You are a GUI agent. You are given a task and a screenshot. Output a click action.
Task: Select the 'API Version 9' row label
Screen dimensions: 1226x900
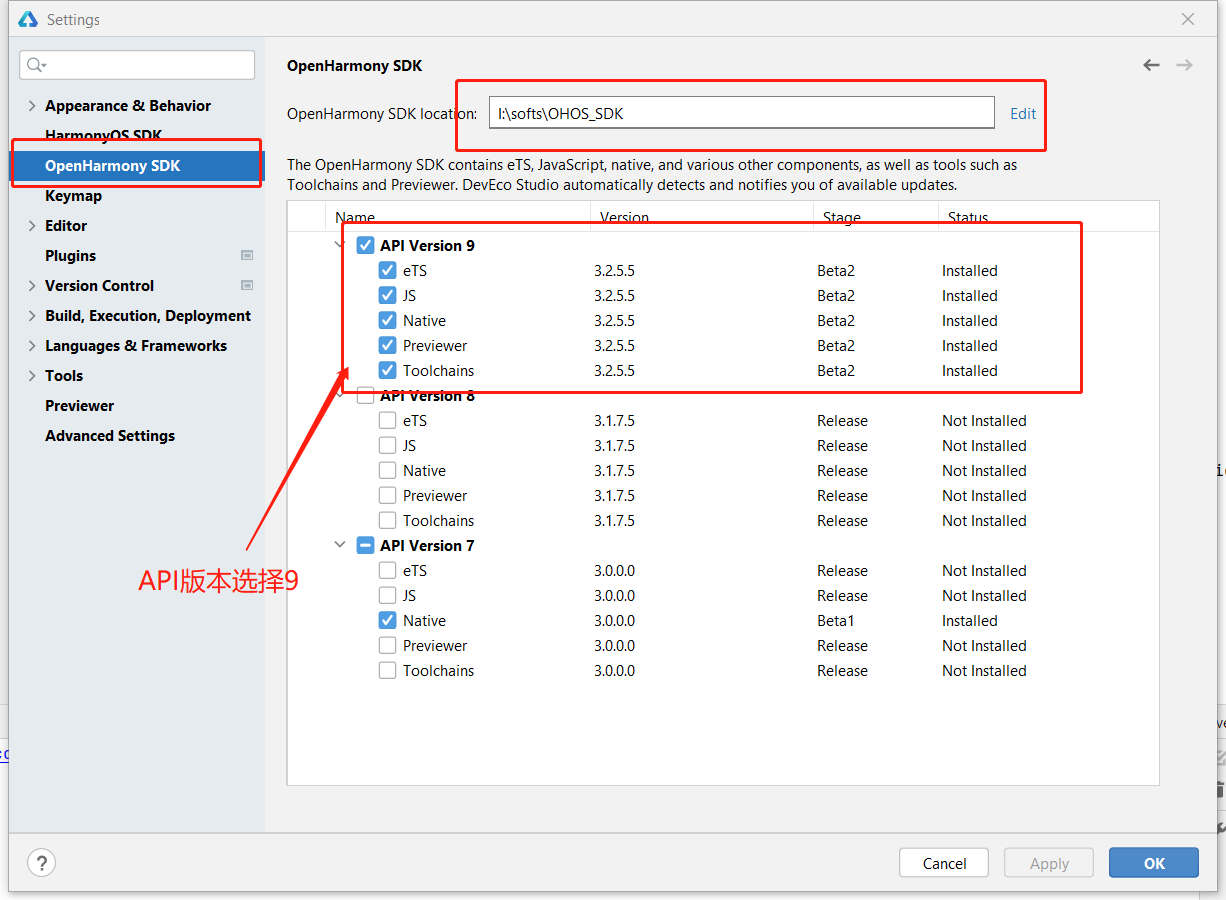(427, 246)
